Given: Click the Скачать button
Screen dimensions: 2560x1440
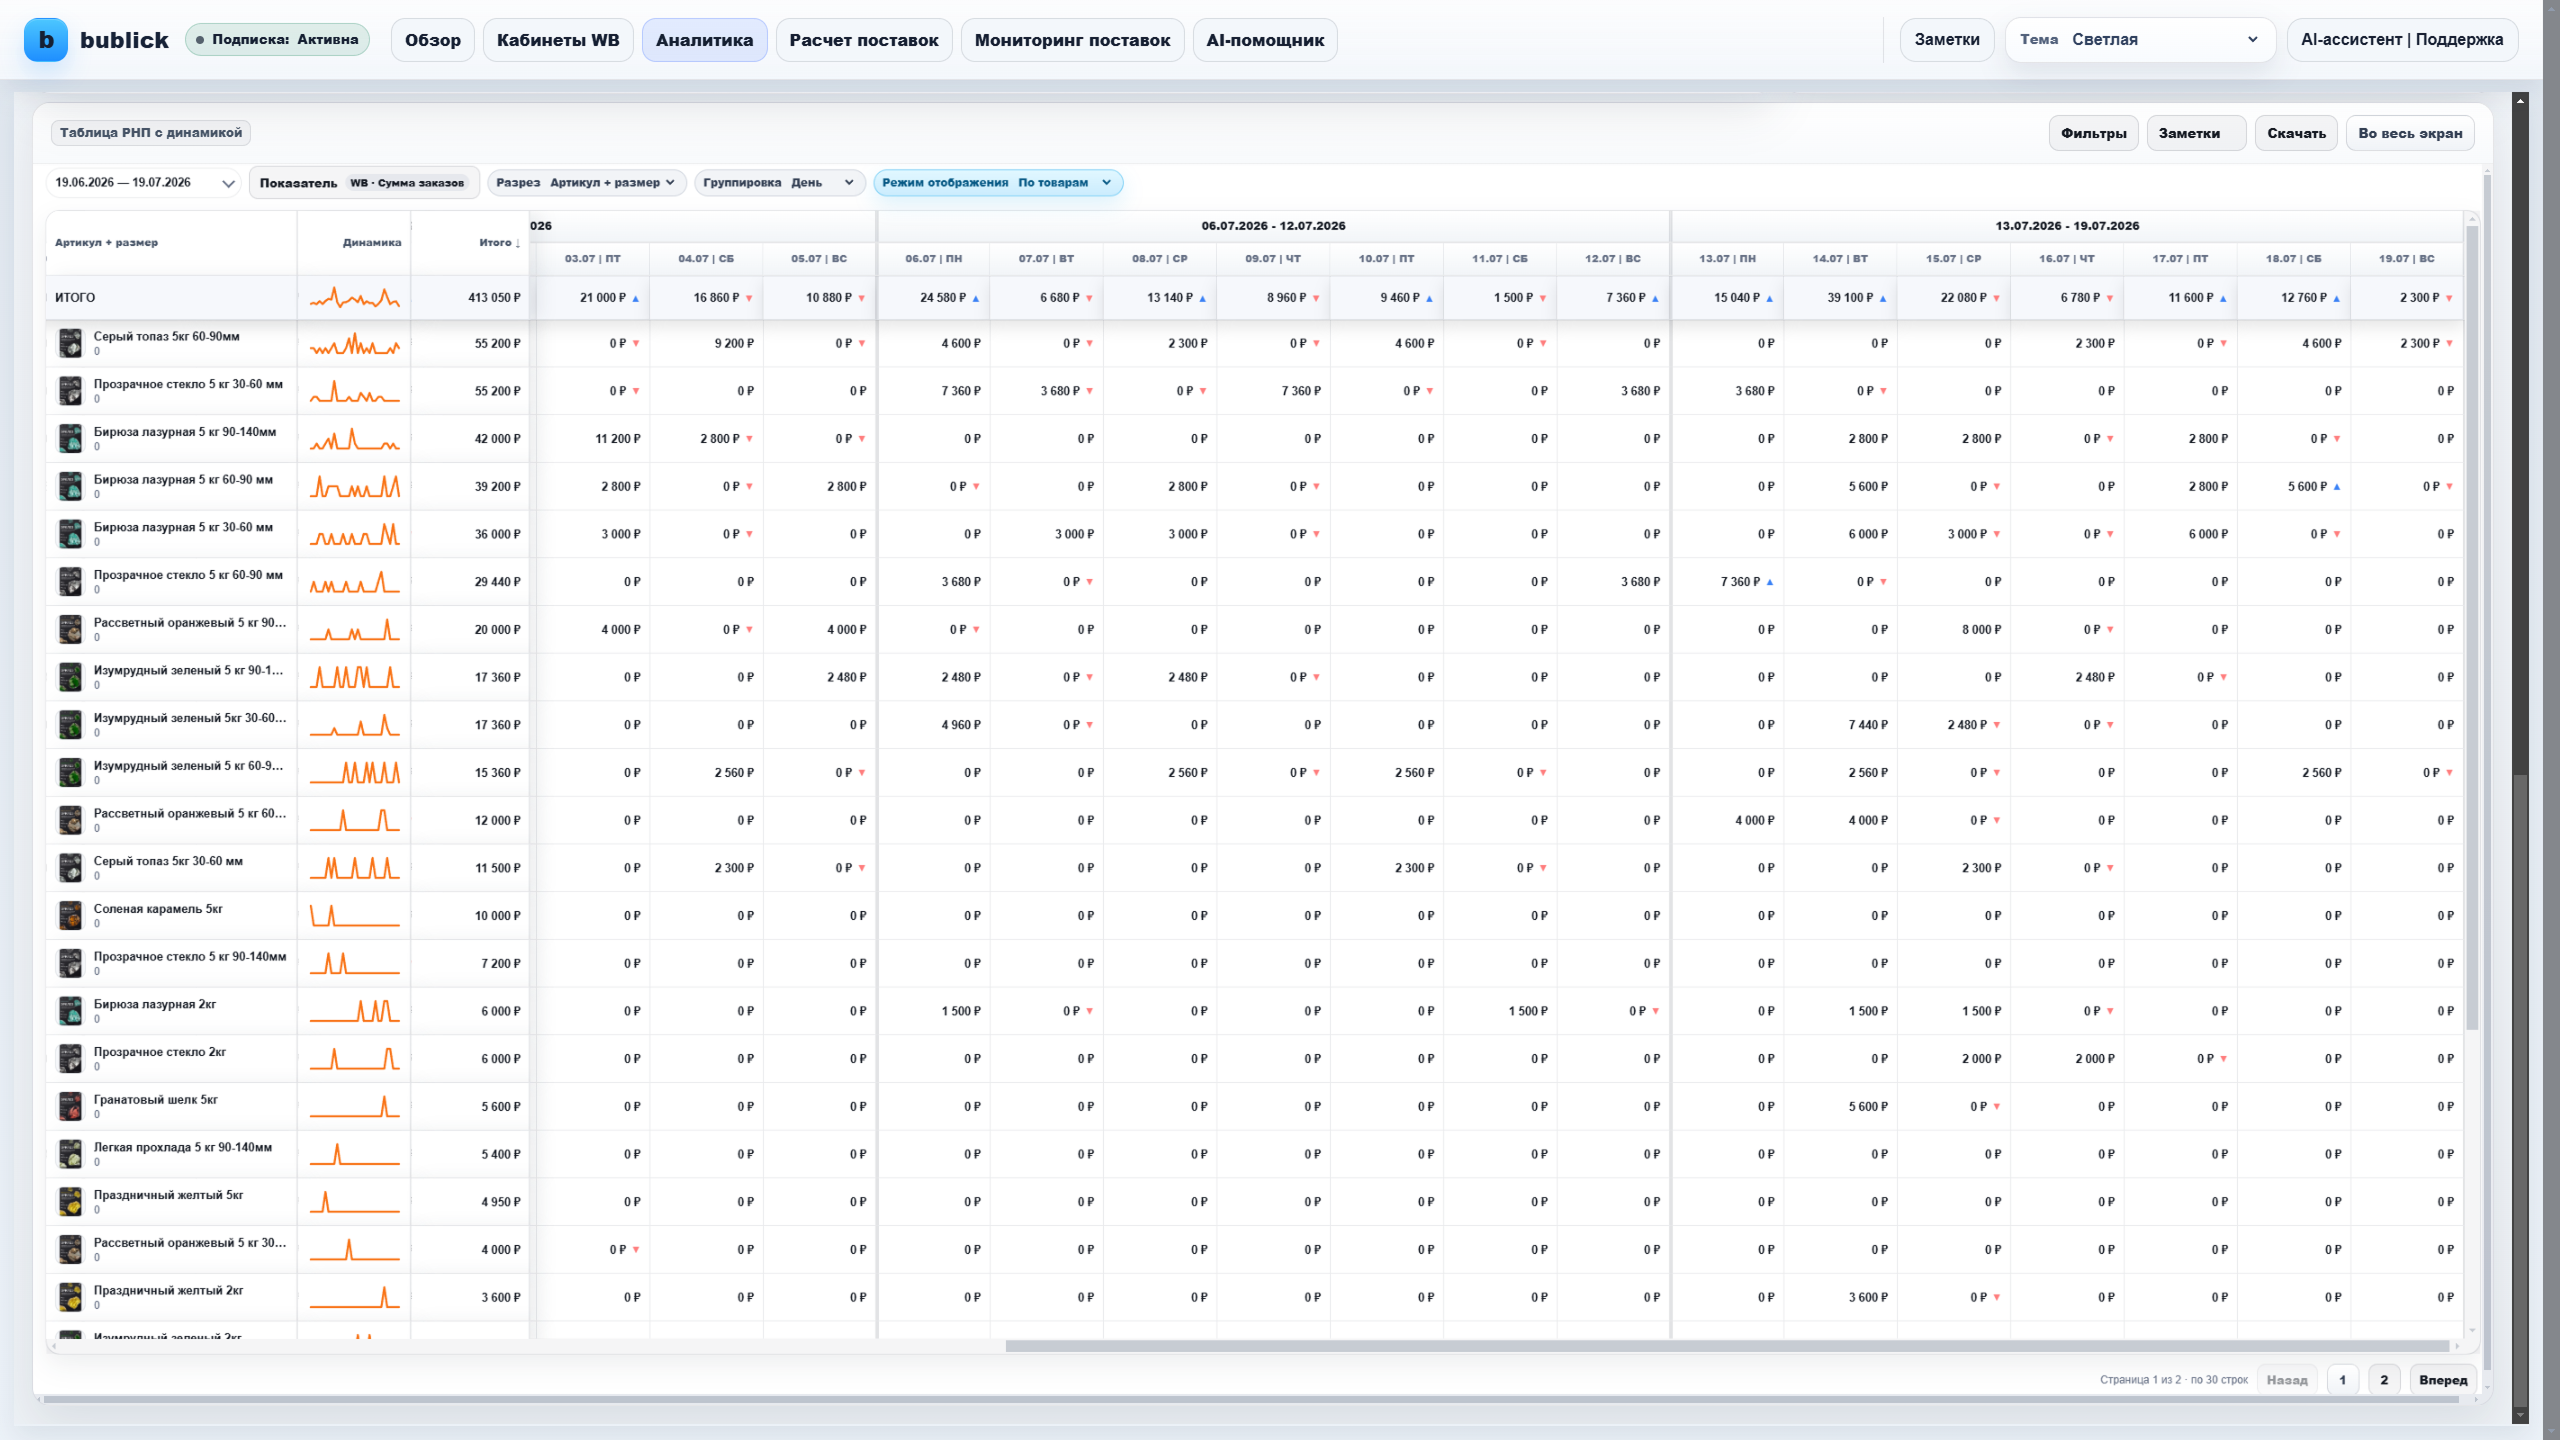Looking at the screenshot, I should coord(2296,133).
